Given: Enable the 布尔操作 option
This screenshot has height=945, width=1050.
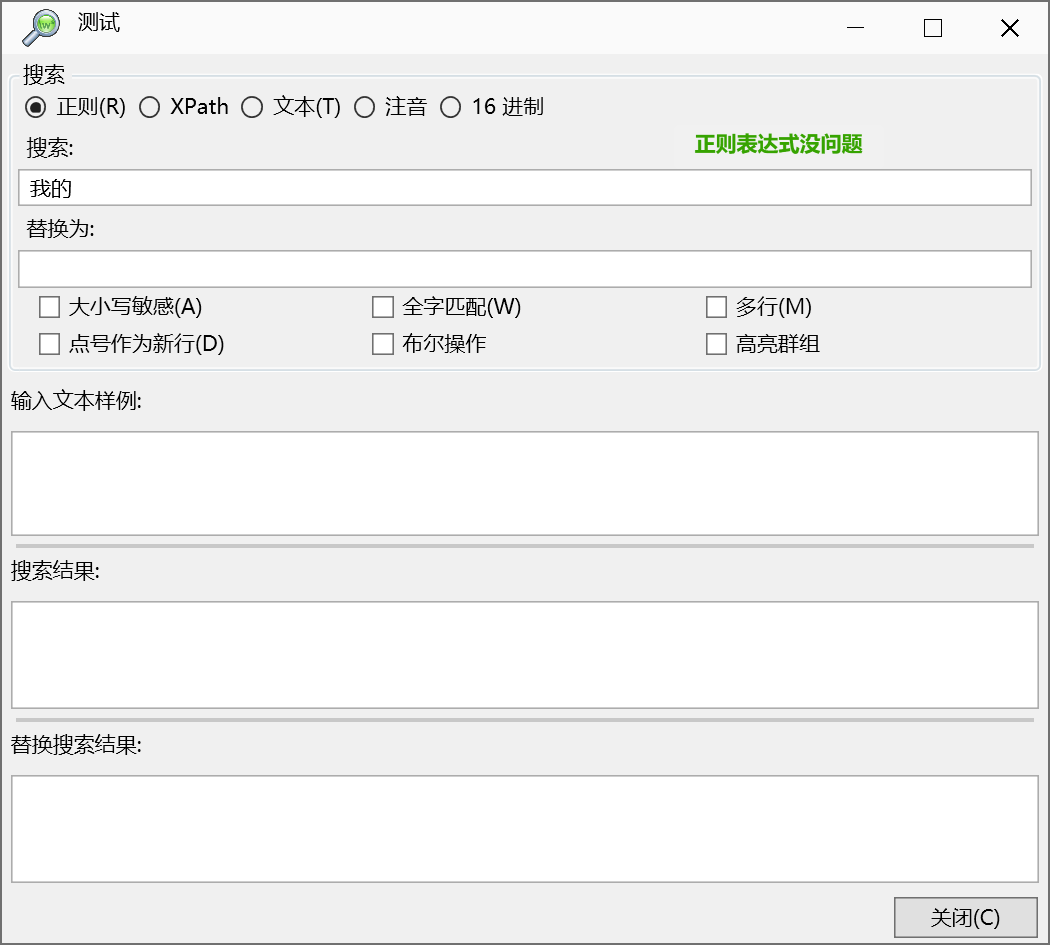Looking at the screenshot, I should (382, 343).
